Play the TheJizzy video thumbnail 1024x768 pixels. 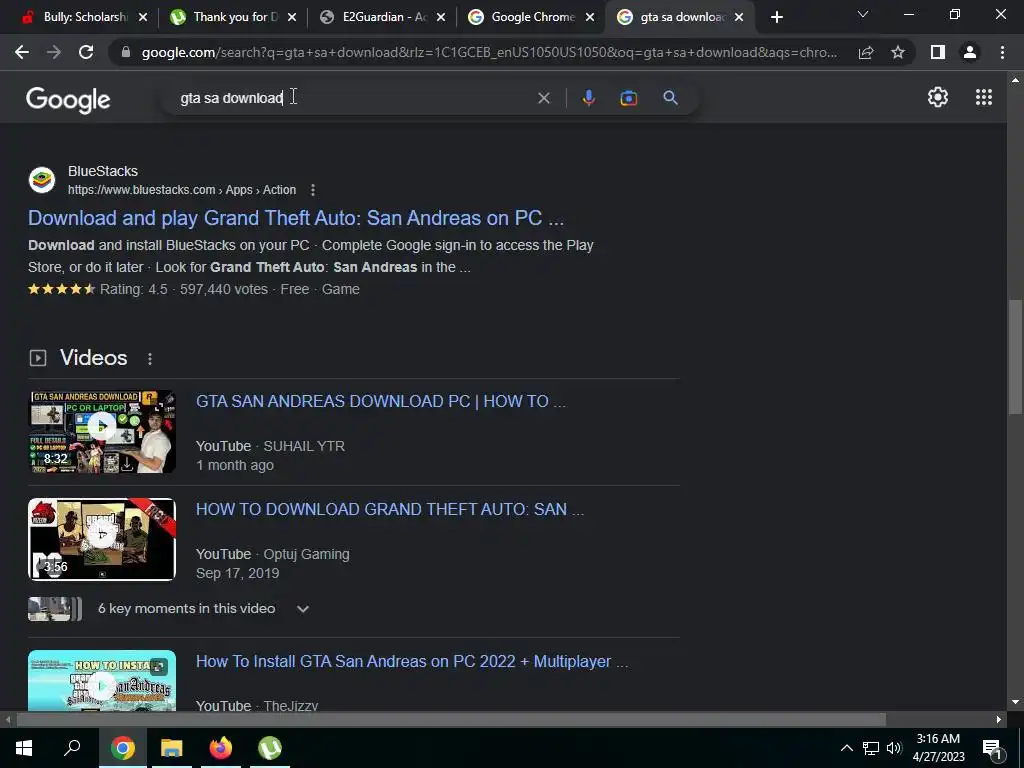[x=102, y=680]
